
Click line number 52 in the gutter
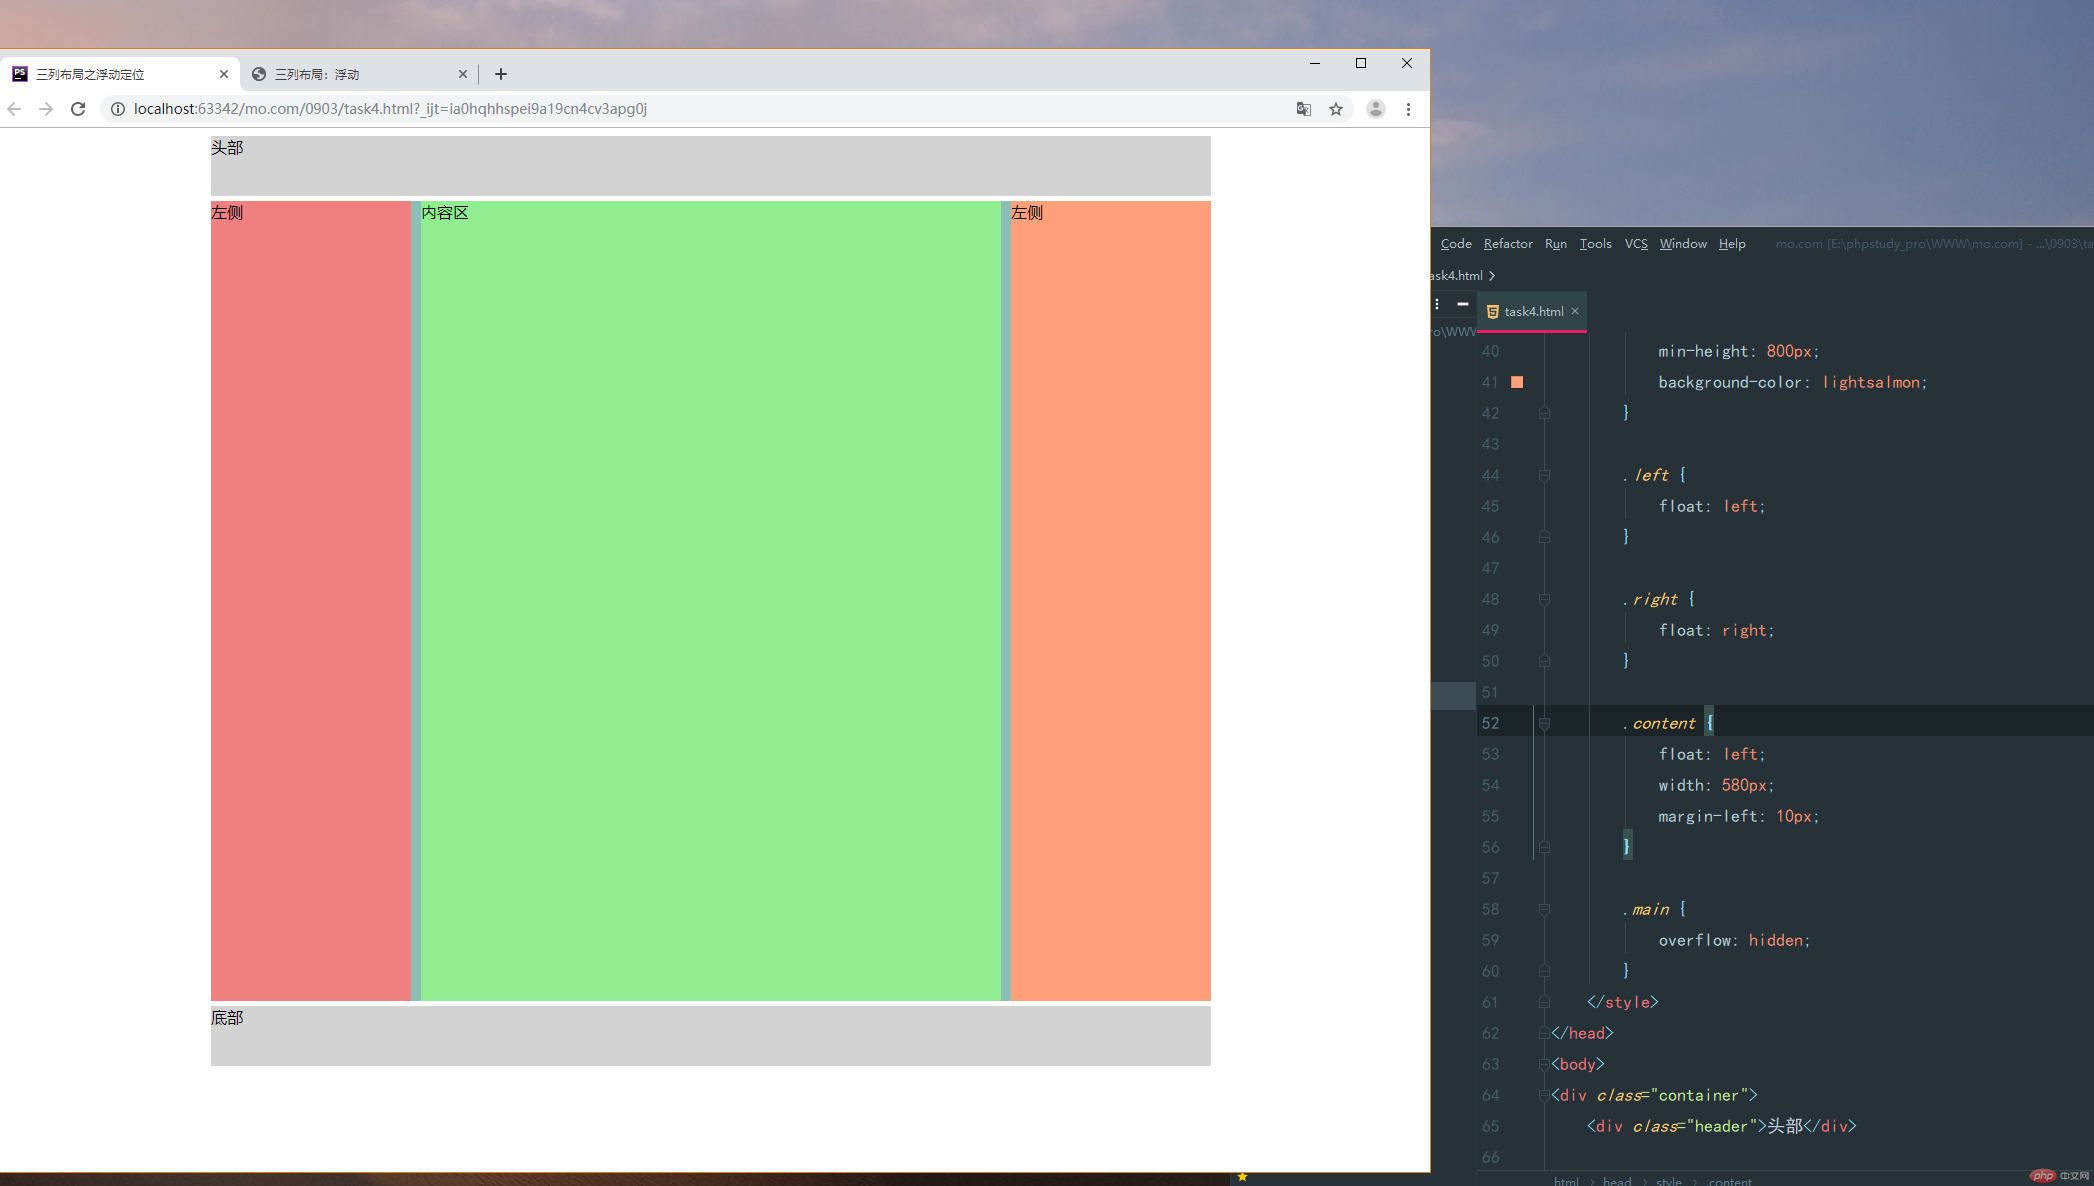[x=1490, y=723]
